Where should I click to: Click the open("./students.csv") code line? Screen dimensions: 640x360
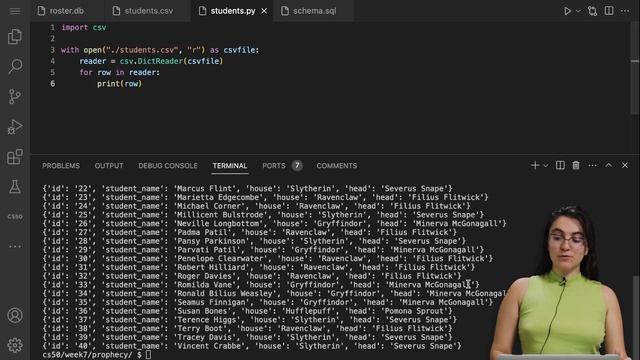coord(160,50)
